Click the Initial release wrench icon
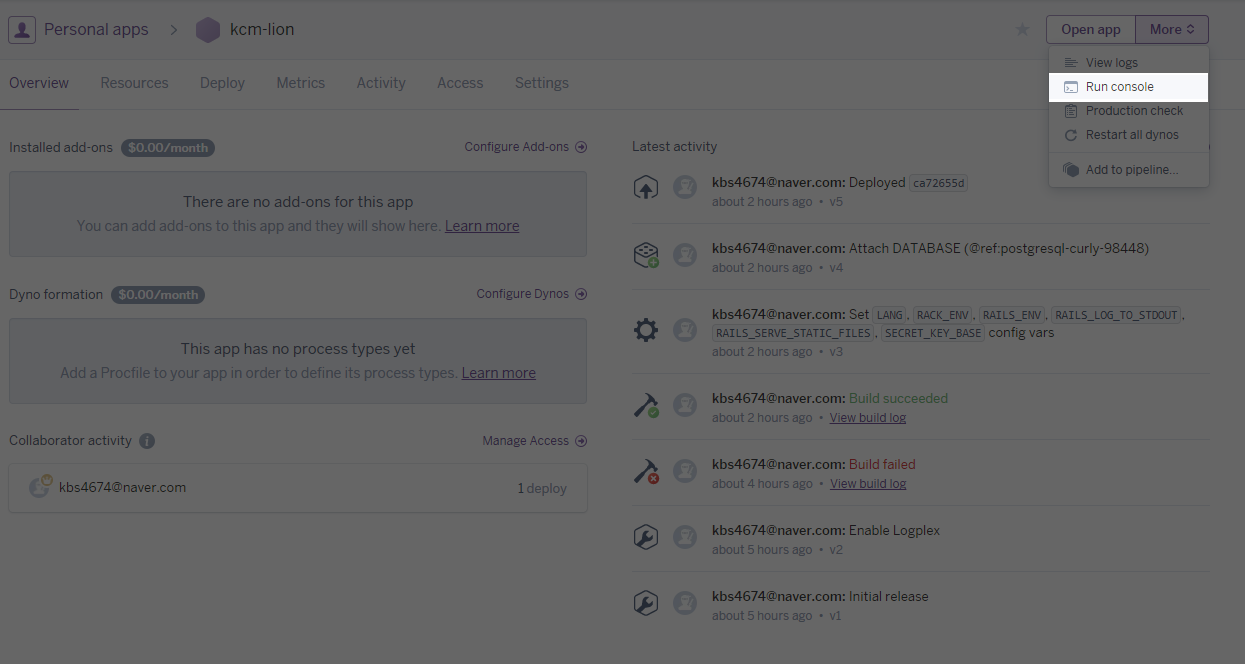The height and width of the screenshot is (664, 1245). click(646, 603)
